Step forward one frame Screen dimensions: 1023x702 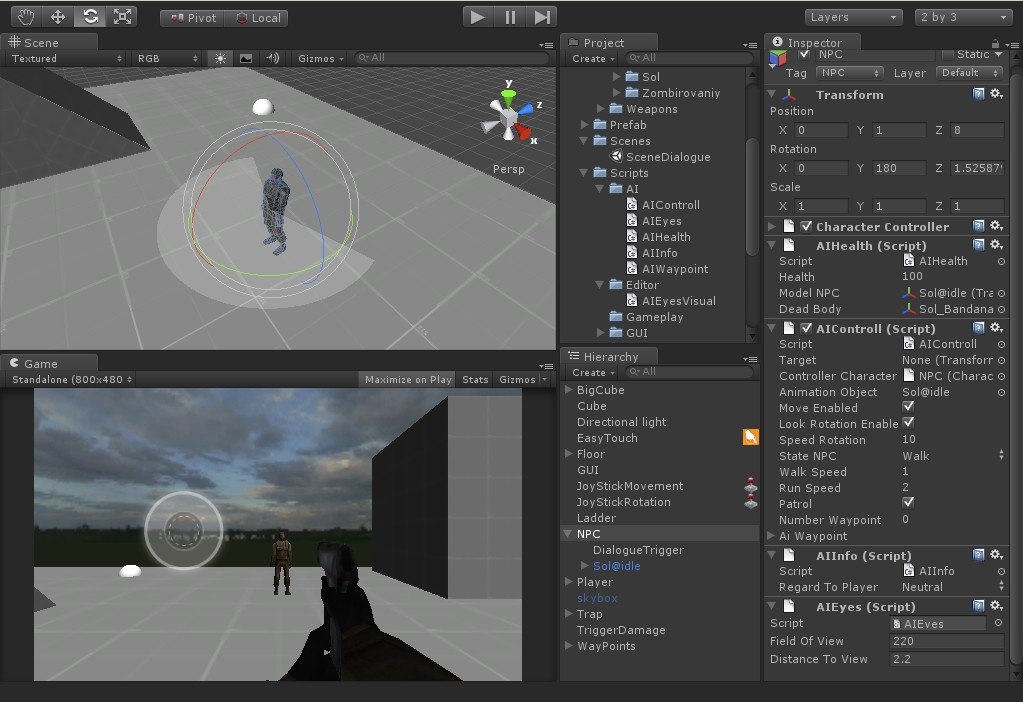(542, 17)
